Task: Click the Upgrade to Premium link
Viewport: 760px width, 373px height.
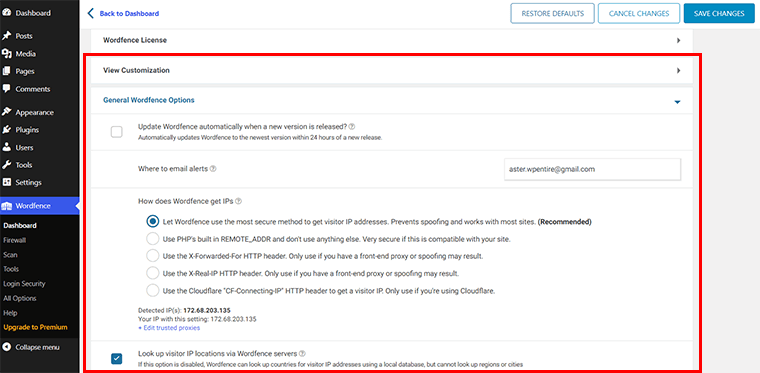Action: click(35, 327)
